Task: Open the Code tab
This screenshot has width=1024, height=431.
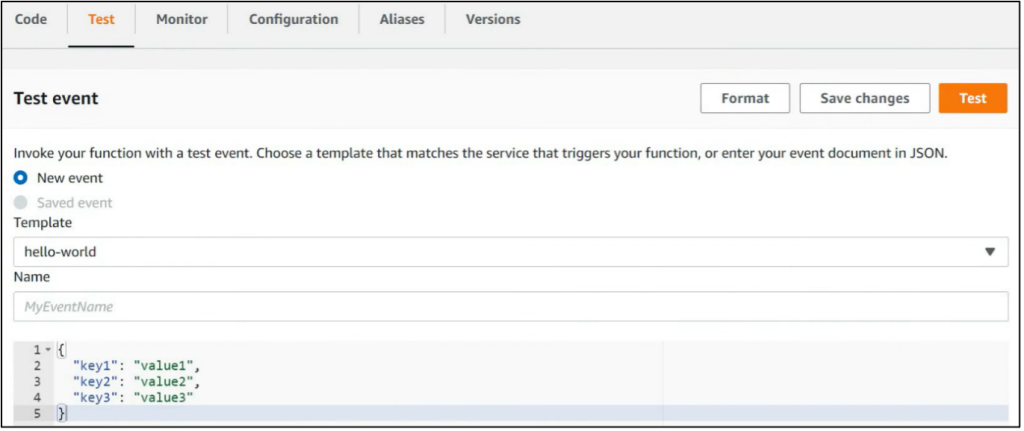Action: [x=31, y=19]
